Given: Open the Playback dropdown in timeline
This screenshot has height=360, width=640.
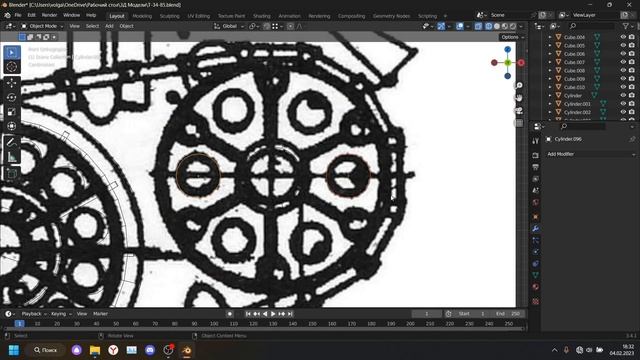Looking at the screenshot, I should (x=34, y=314).
